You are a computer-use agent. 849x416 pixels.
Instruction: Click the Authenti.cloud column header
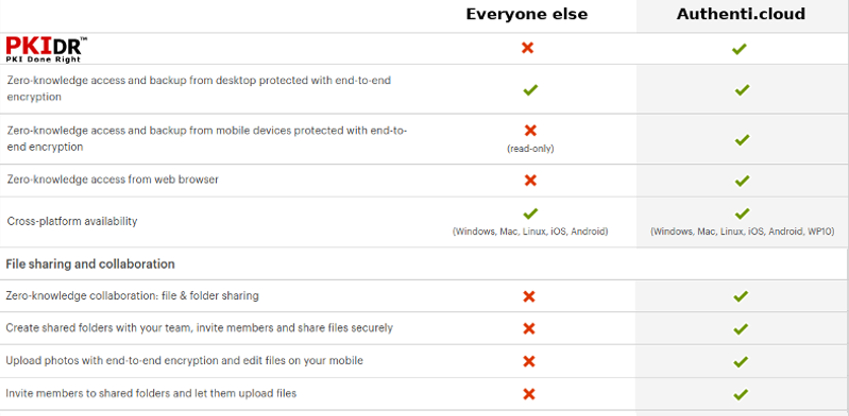[x=741, y=14]
